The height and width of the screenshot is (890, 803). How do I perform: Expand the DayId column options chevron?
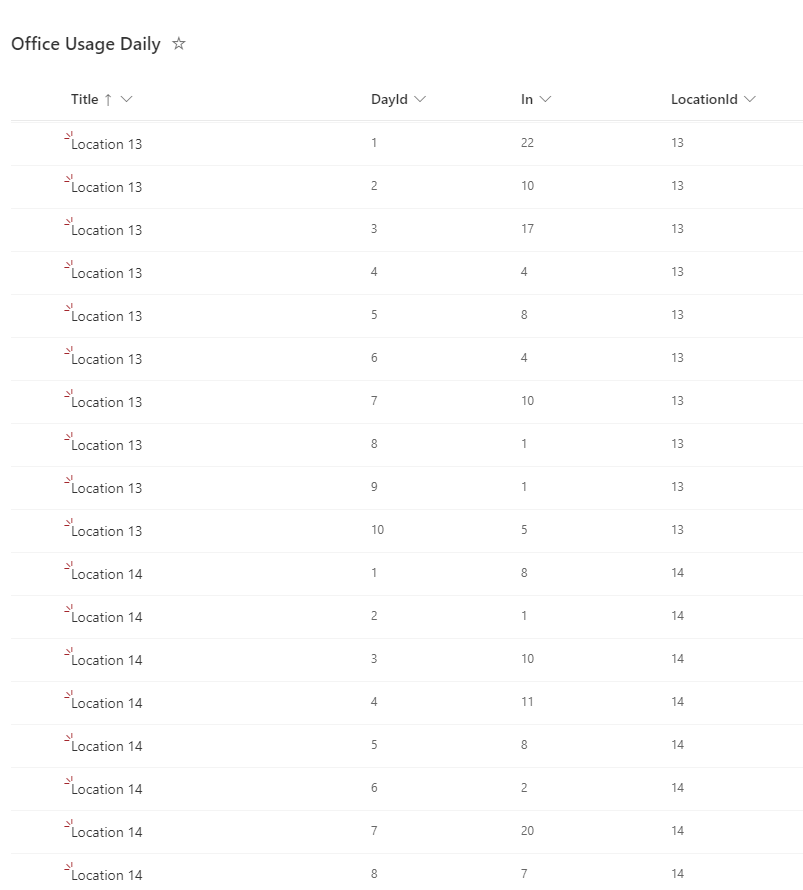(420, 99)
